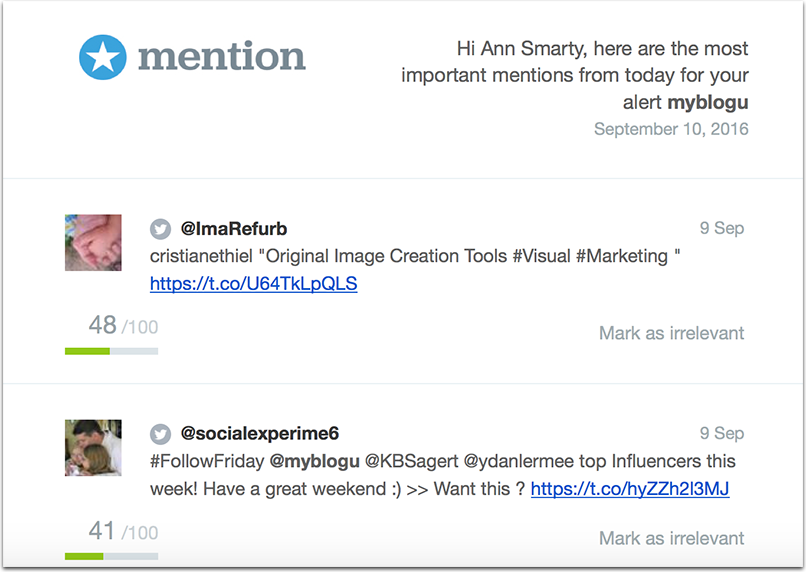Image resolution: width=806 pixels, height=572 pixels.
Task: Click the 41/100 influence score bar
Action: pos(111,556)
